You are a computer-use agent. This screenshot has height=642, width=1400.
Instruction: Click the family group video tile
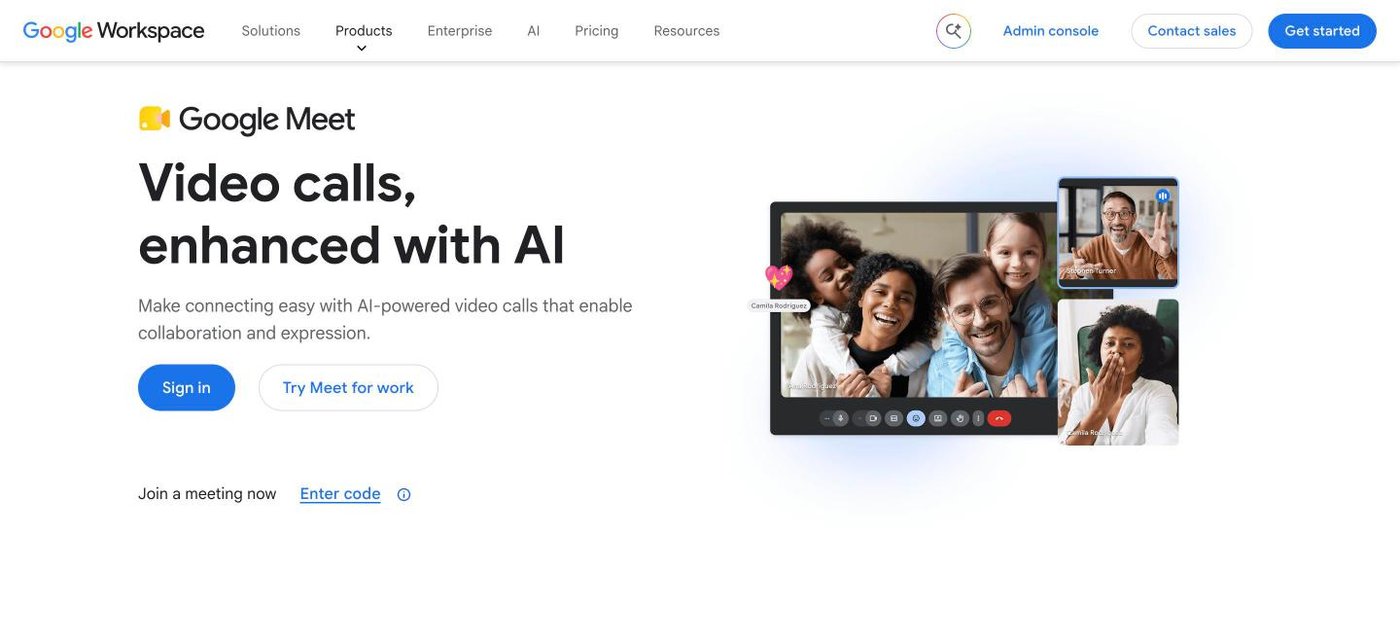tap(918, 305)
